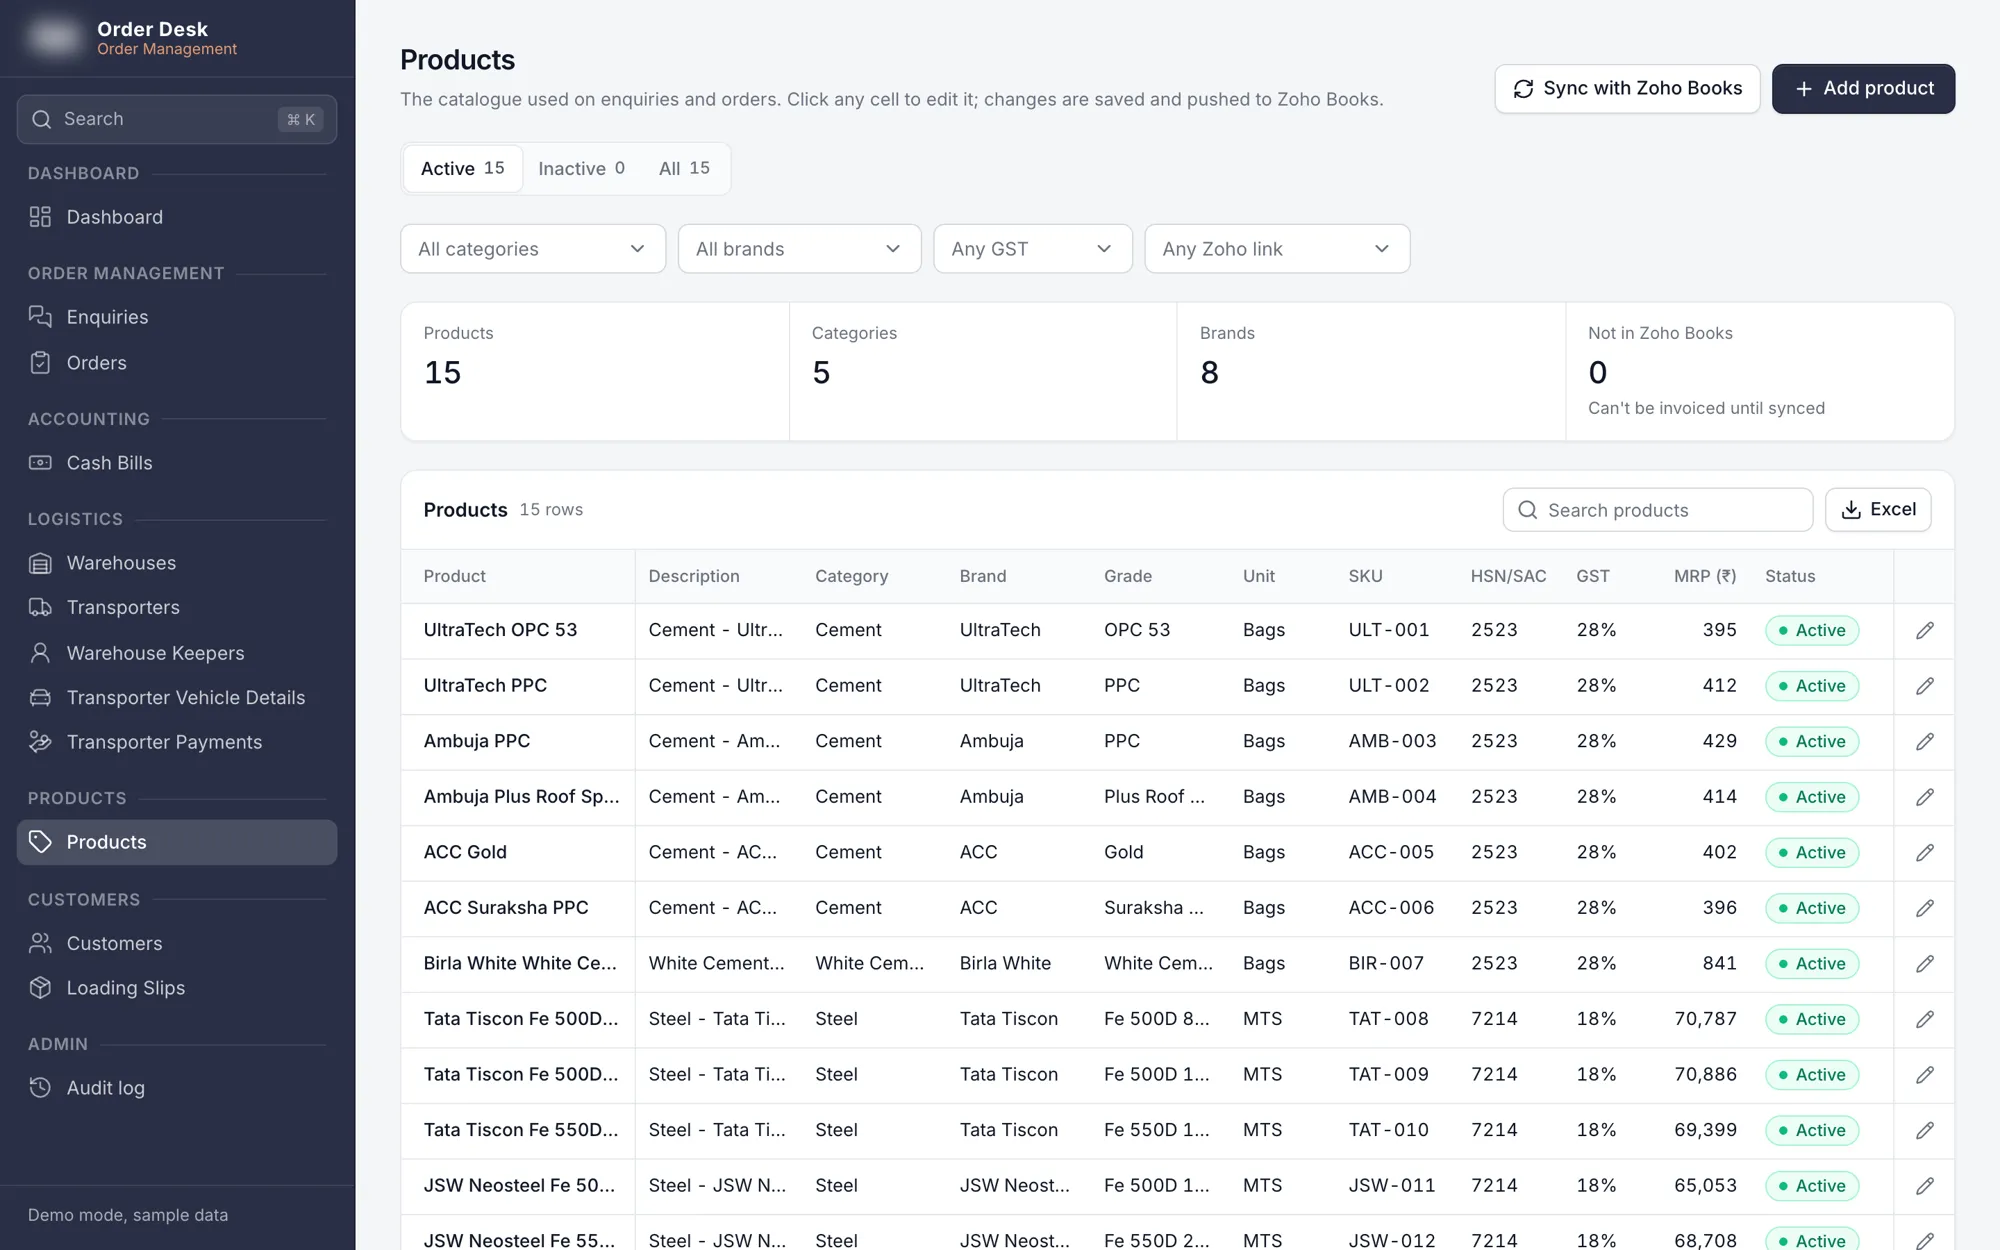Click the Loading Slips box icon
This screenshot has width=2000, height=1250.
tap(40, 988)
